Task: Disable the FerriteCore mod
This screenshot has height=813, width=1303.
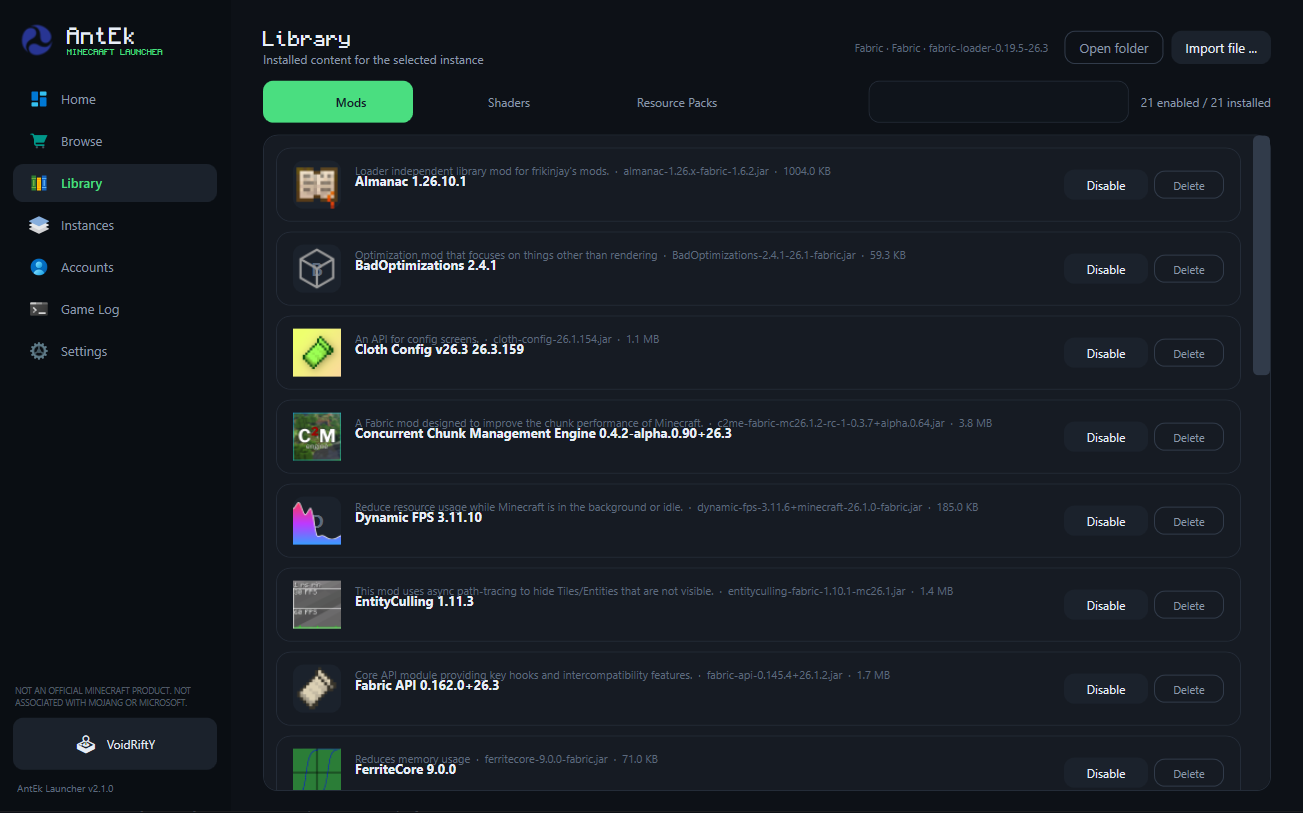Action: click(1106, 773)
